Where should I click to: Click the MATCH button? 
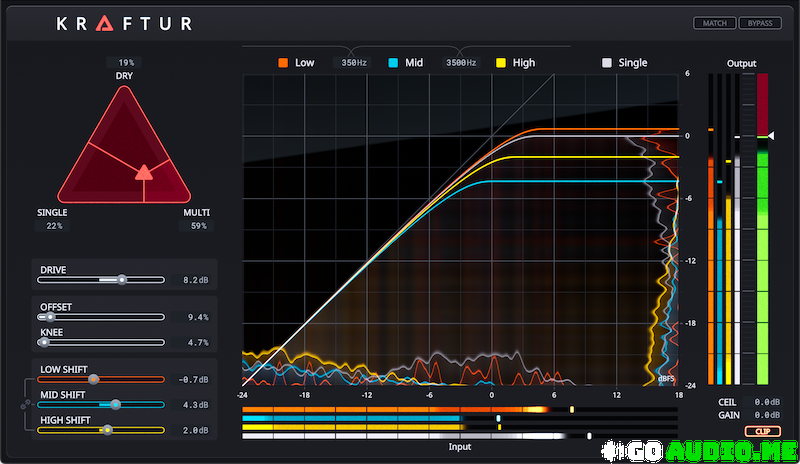[714, 23]
